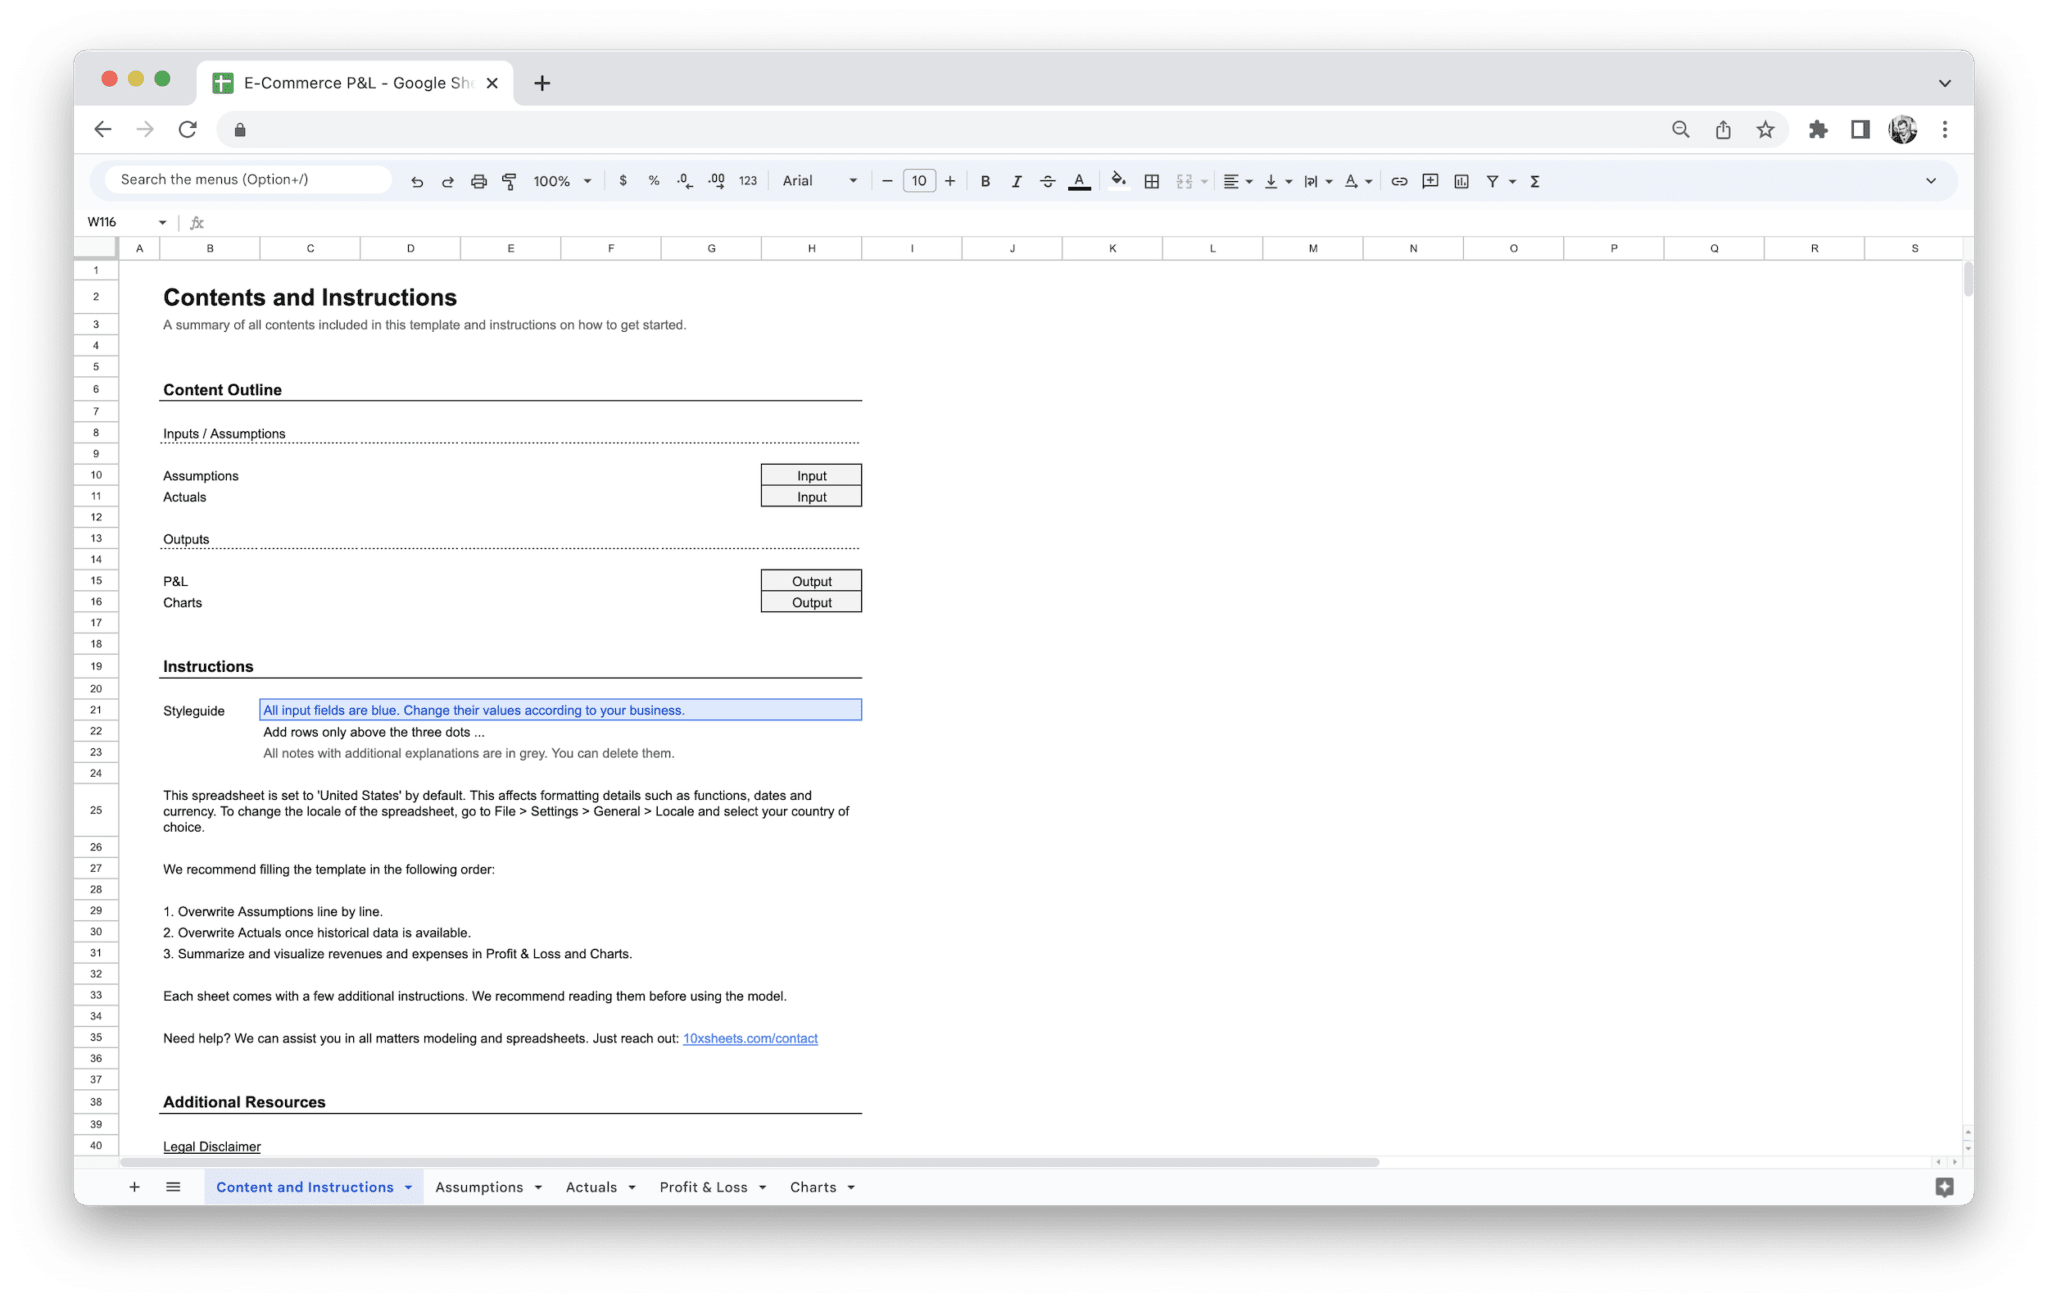The height and width of the screenshot is (1303, 2048).
Task: Click the Insert link icon
Action: pyautogui.click(x=1399, y=181)
